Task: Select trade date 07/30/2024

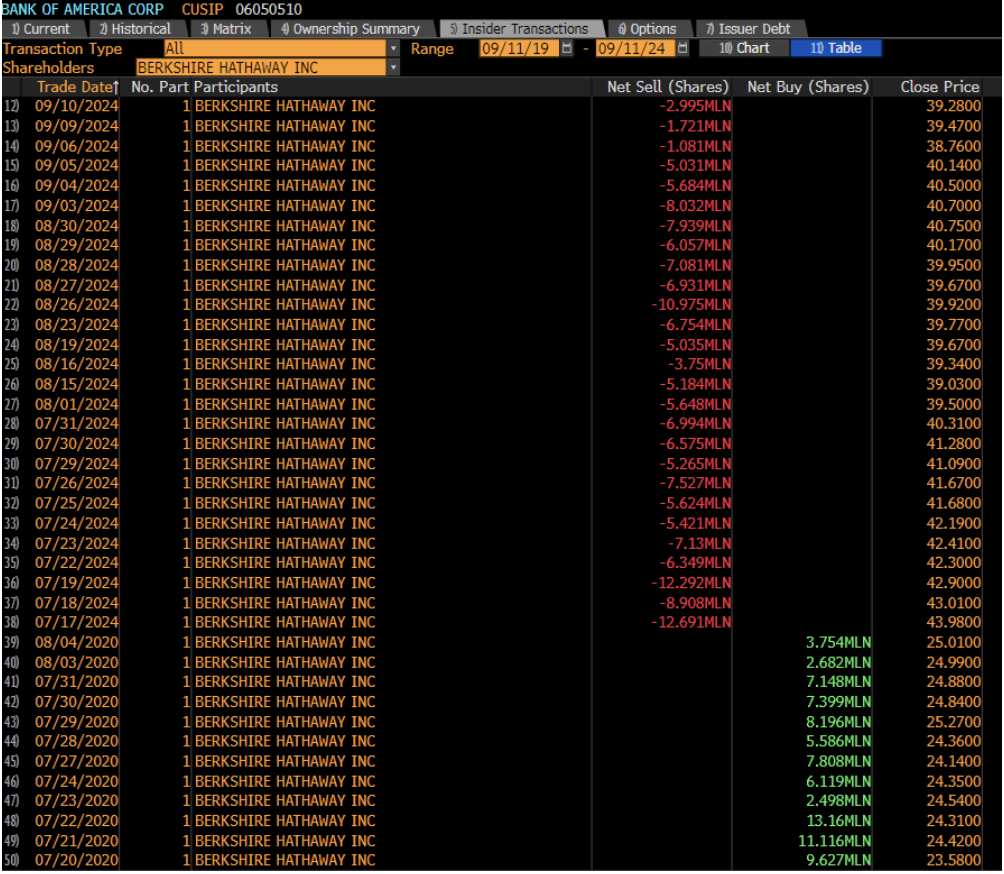Action: click(77, 444)
